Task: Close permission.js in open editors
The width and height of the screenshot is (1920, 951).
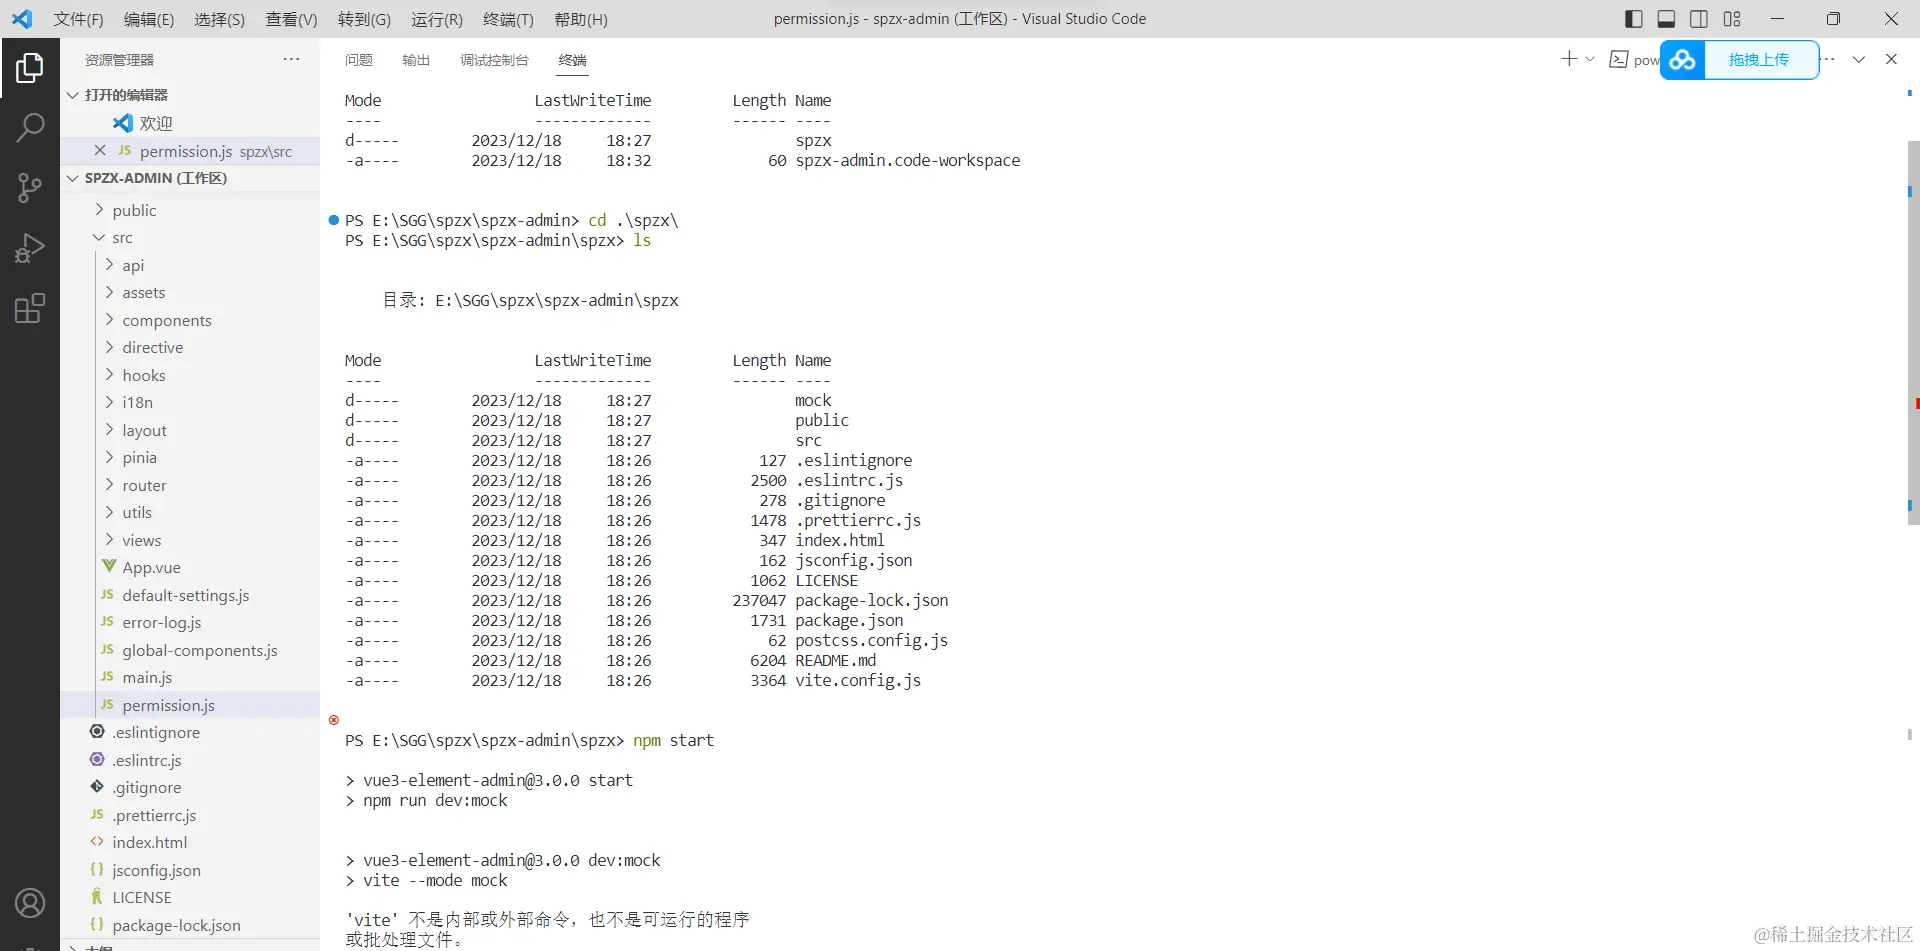Action: [100, 150]
